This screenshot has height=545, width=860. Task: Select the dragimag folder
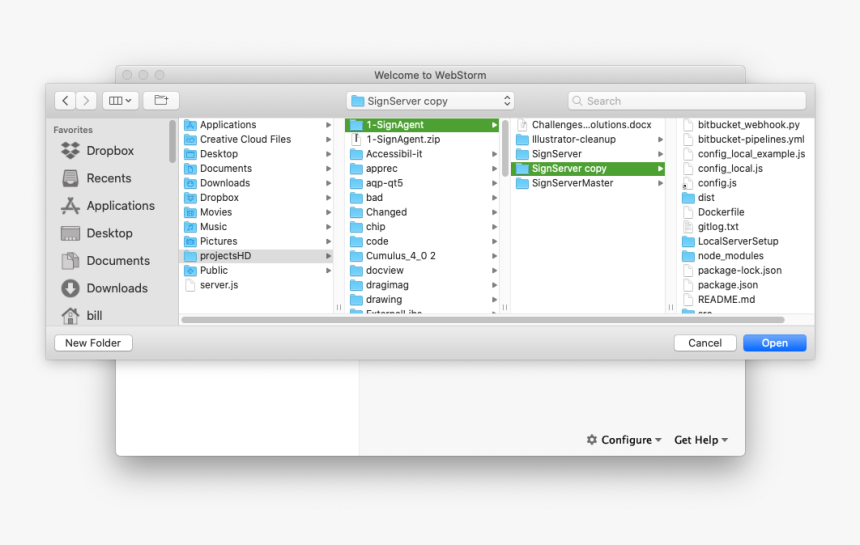pos(422,285)
